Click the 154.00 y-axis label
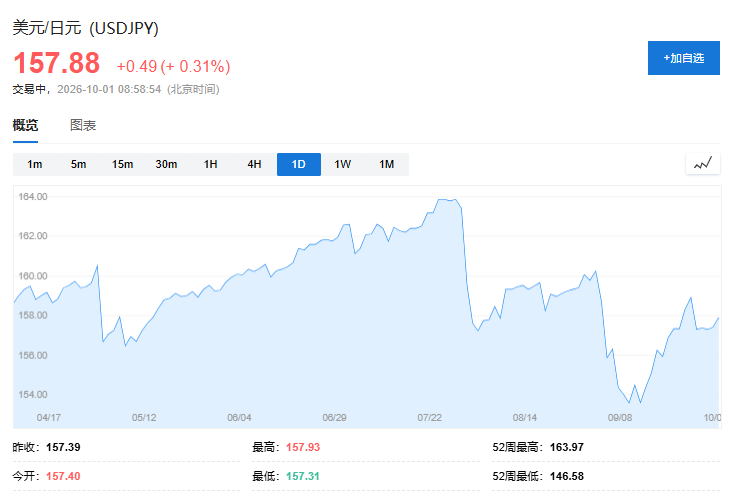This screenshot has width=739, height=501. [x=33, y=394]
